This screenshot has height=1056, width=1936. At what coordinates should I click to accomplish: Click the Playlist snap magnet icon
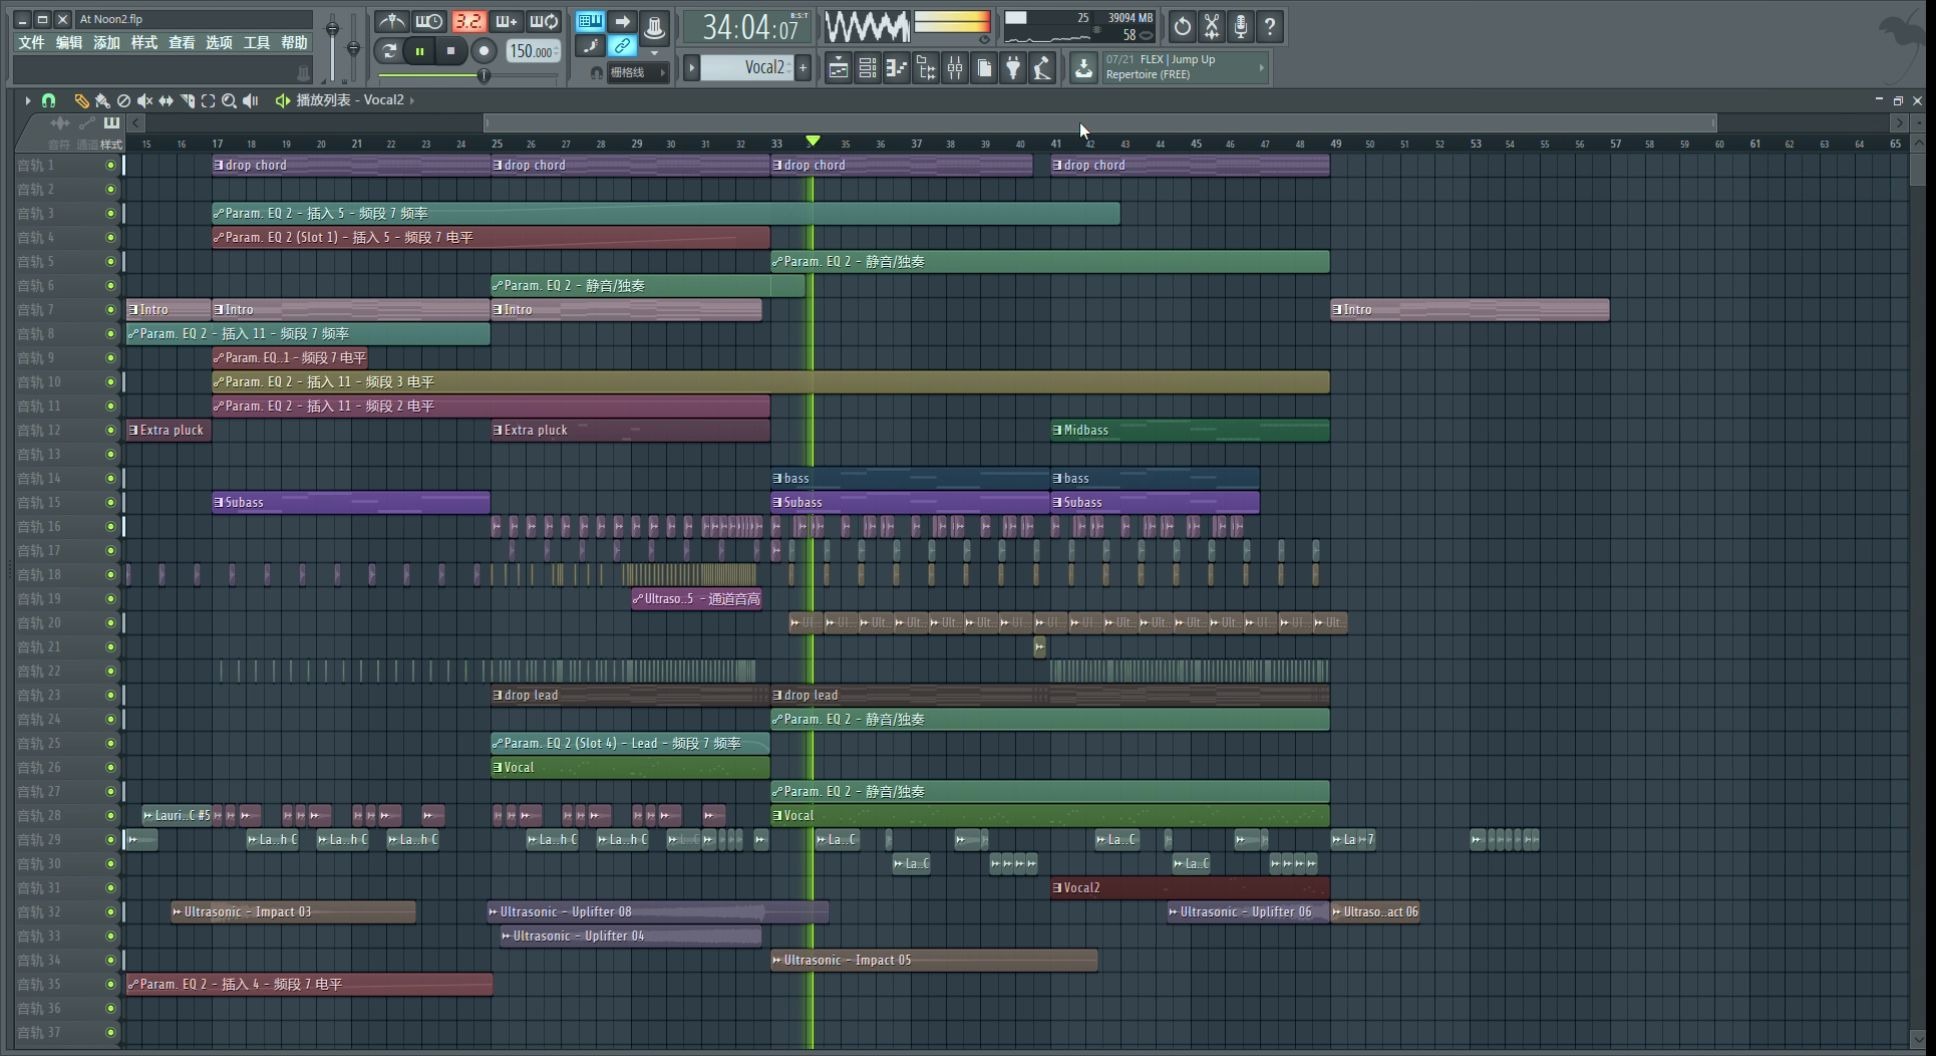point(48,100)
